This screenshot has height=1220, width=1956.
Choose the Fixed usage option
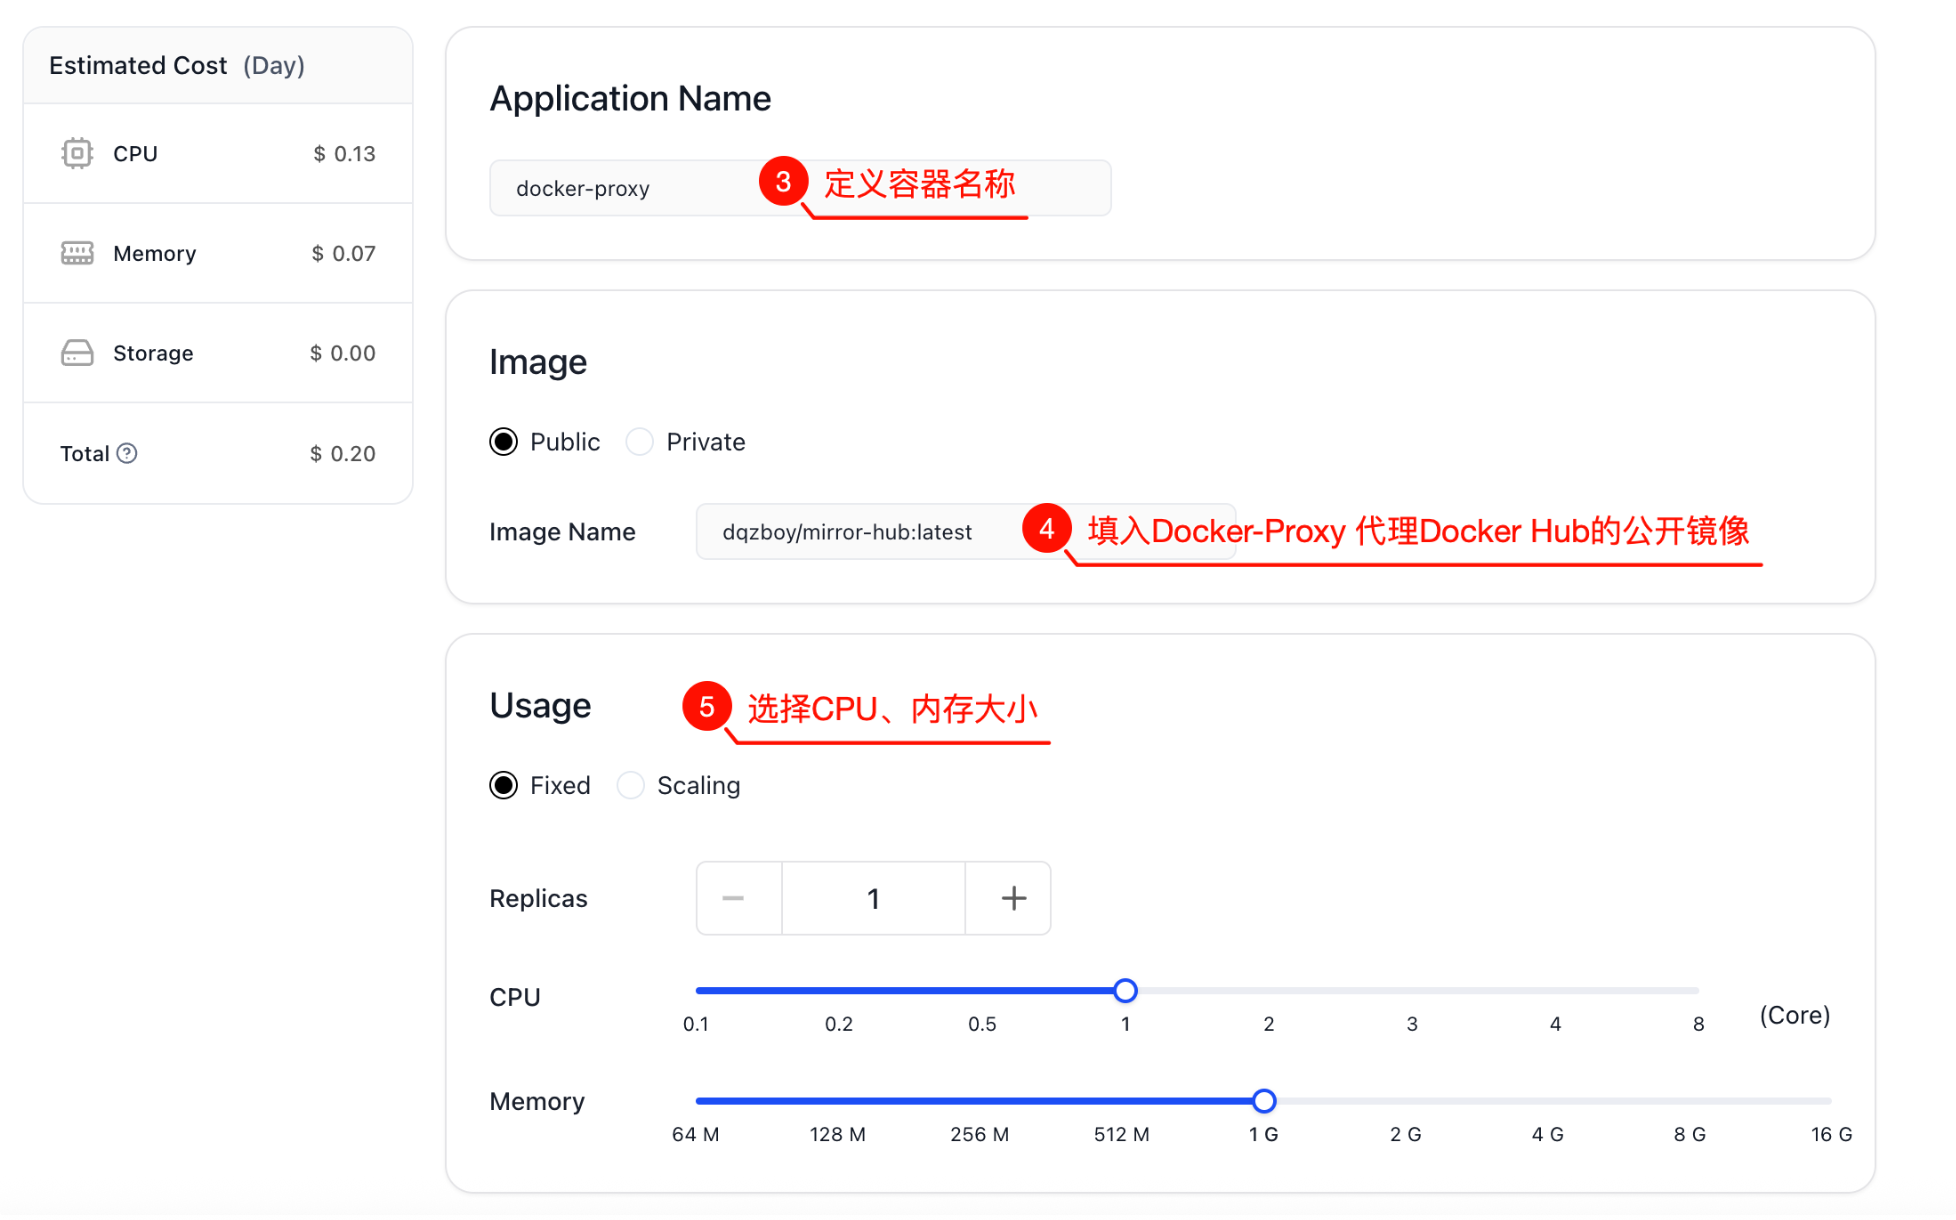click(504, 785)
